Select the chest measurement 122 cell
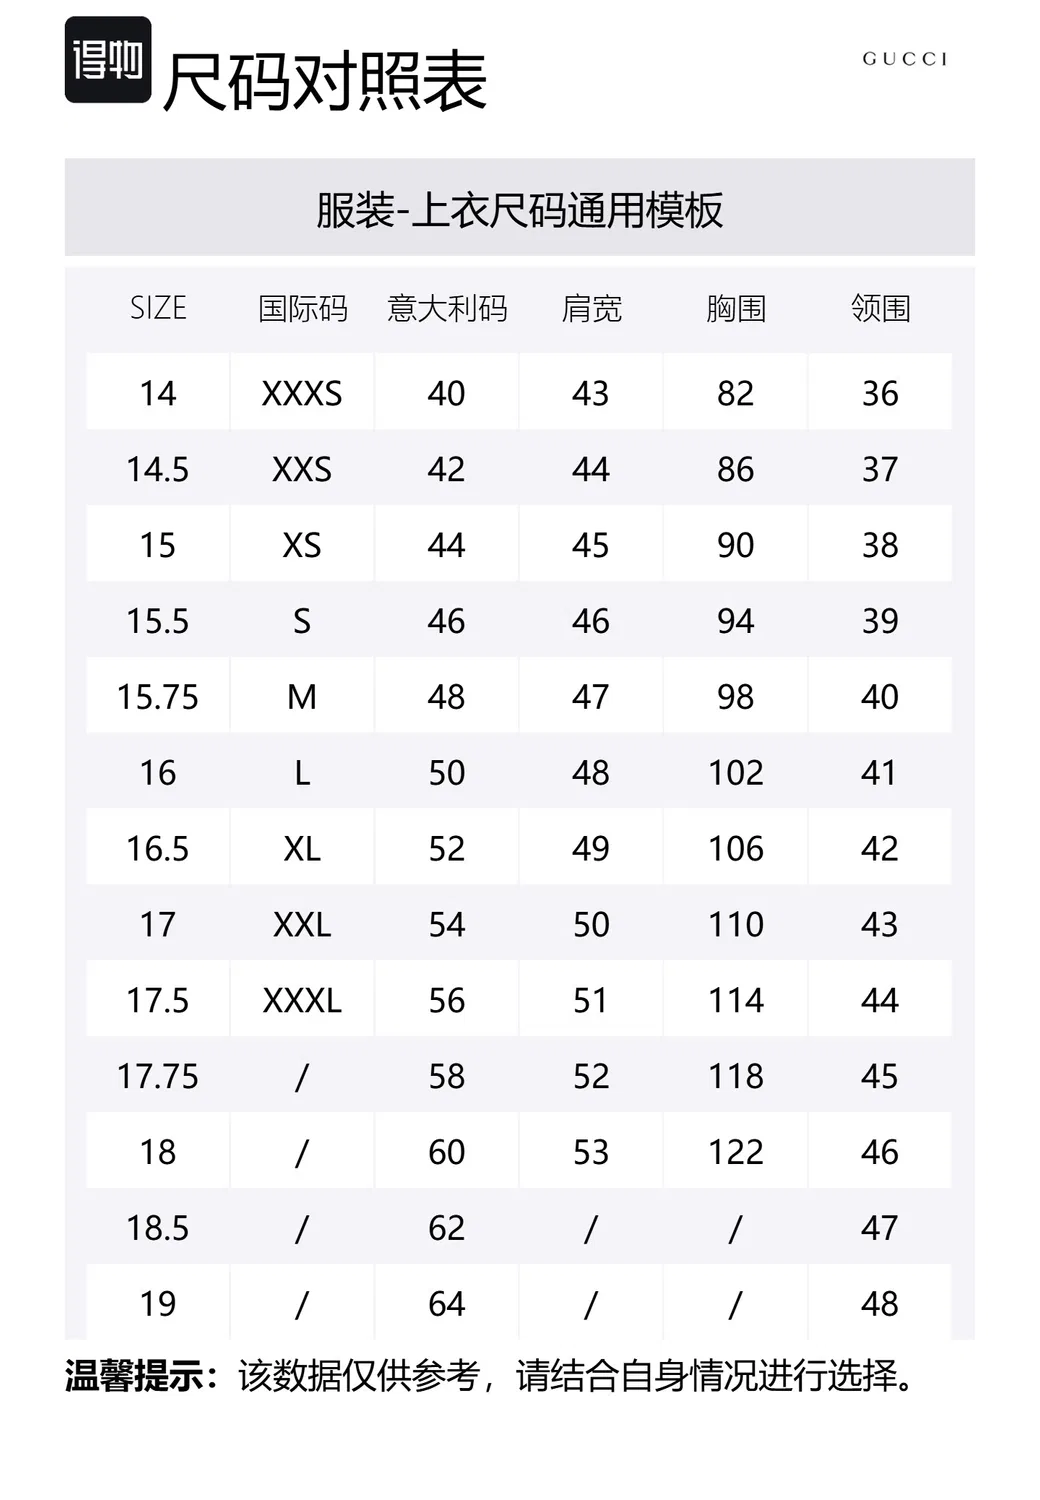Image resolution: width=1040 pixels, height=1500 pixels. (x=736, y=1151)
